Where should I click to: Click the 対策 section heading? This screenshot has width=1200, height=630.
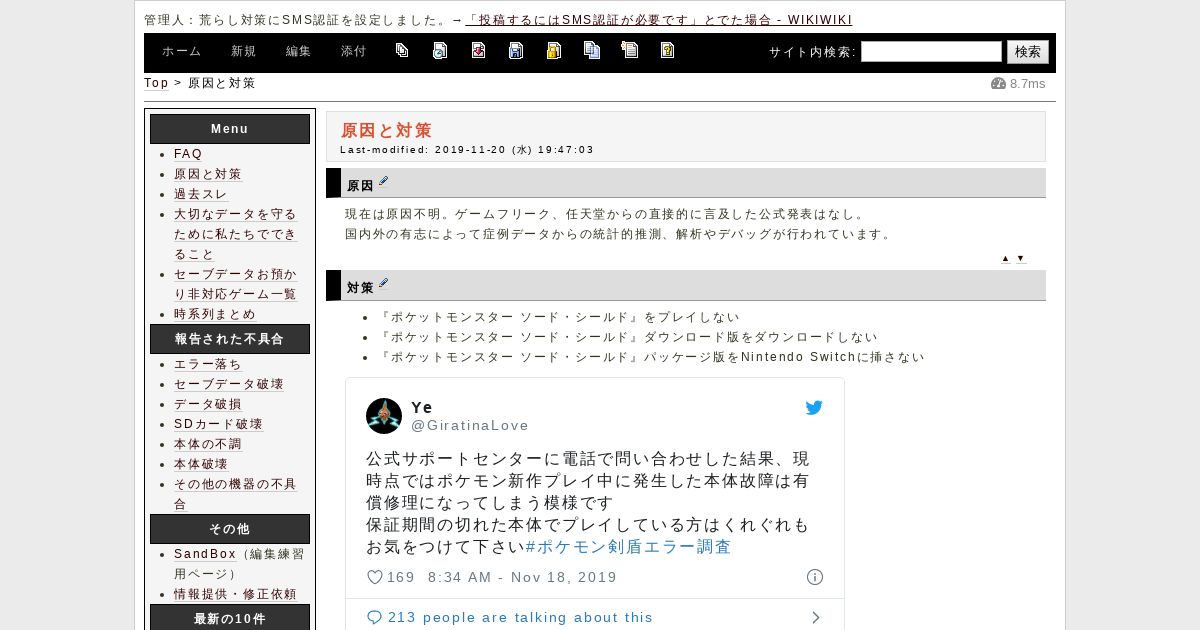click(360, 288)
